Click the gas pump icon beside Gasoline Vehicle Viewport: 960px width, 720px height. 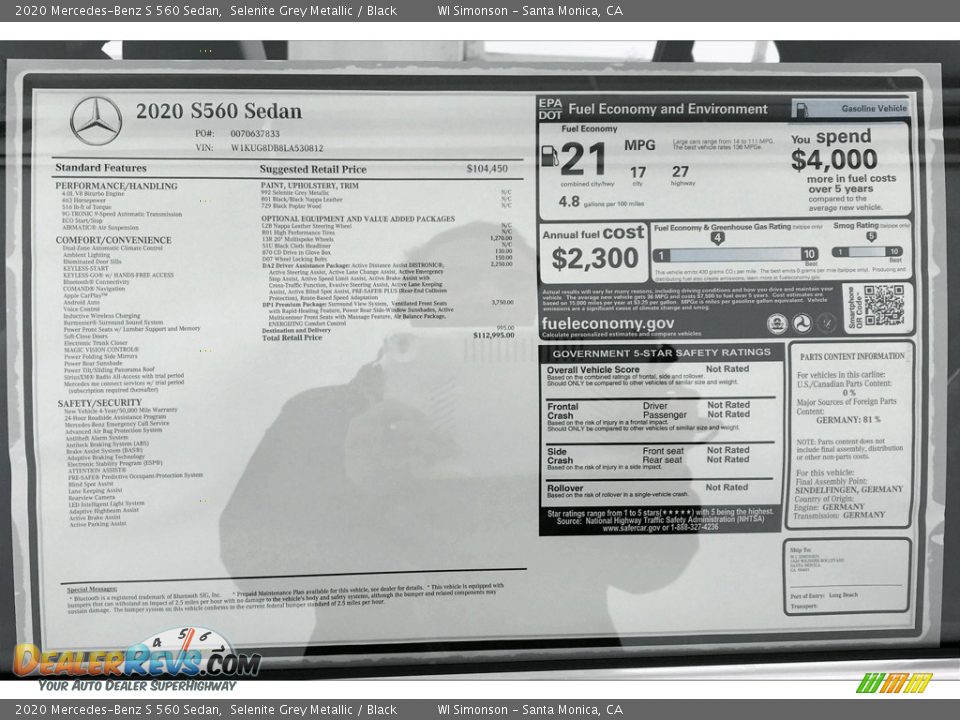pos(802,108)
